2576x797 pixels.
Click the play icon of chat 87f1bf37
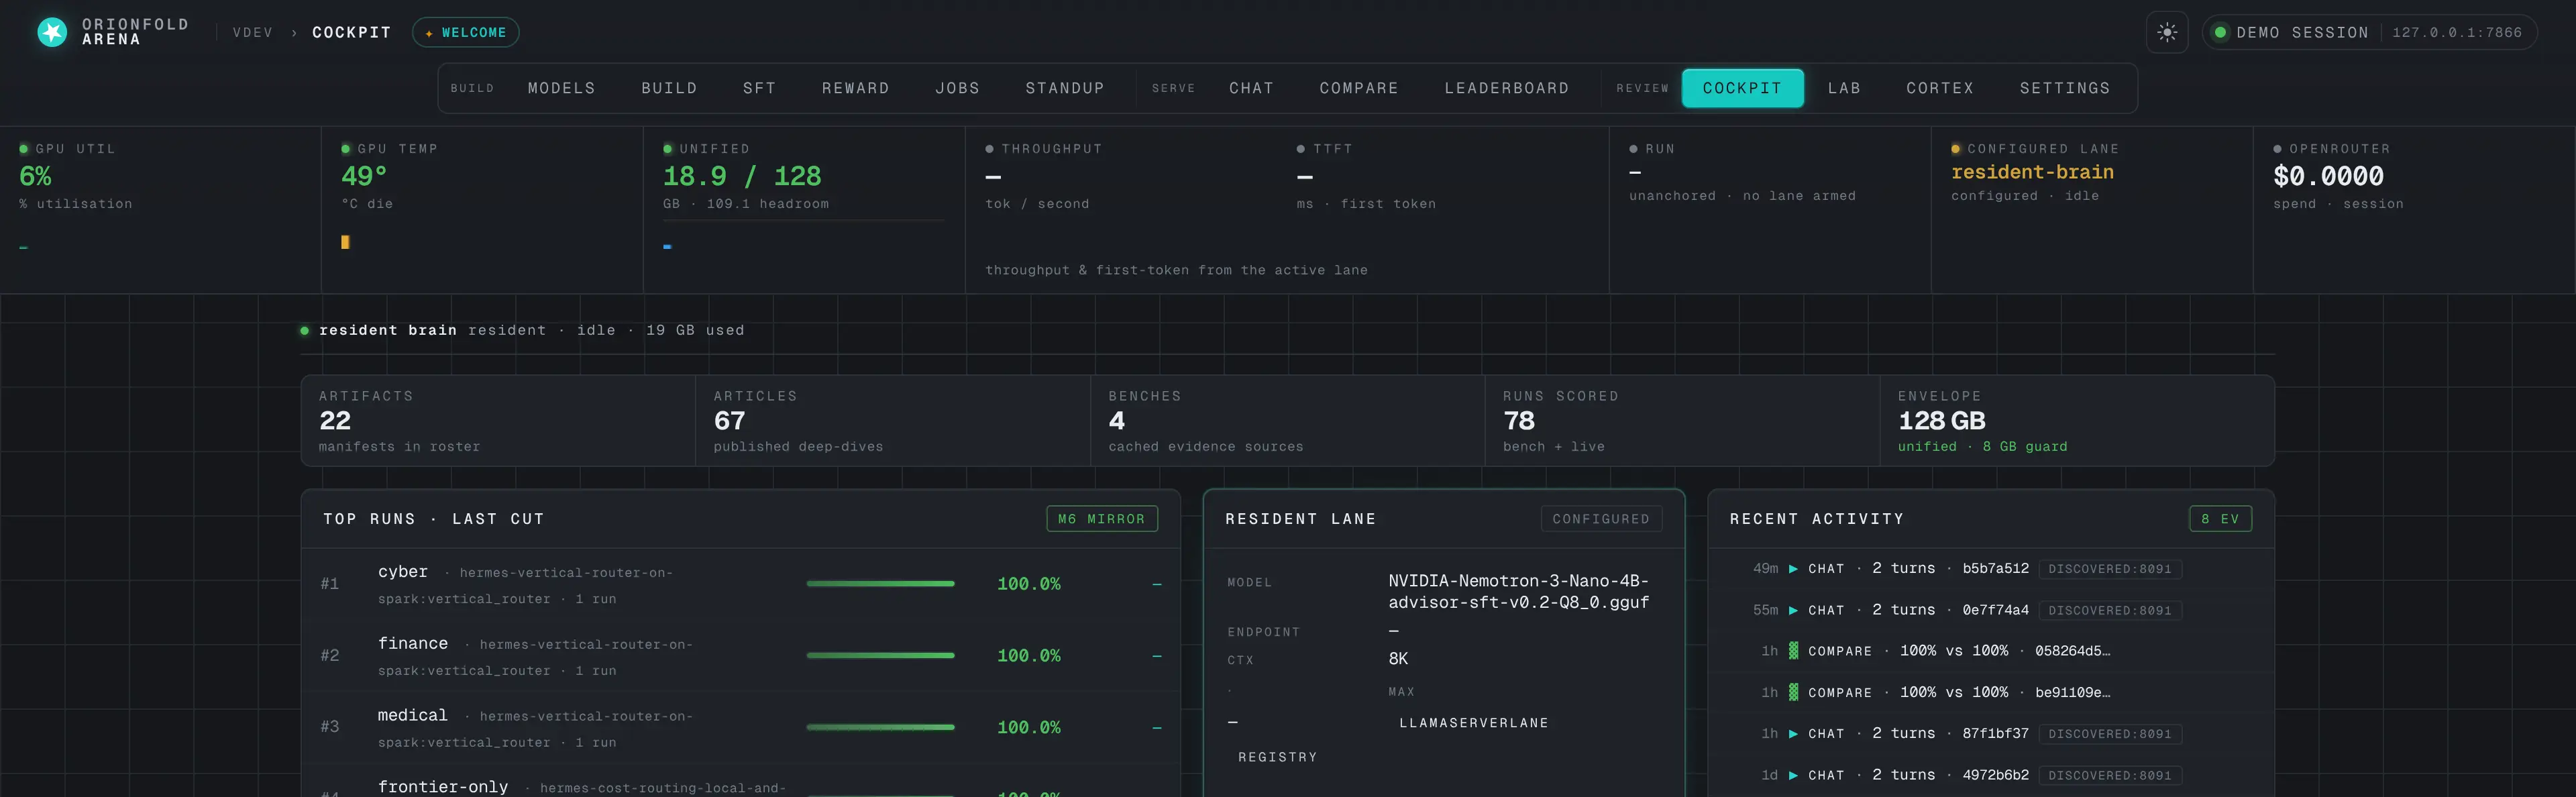pos(1793,734)
